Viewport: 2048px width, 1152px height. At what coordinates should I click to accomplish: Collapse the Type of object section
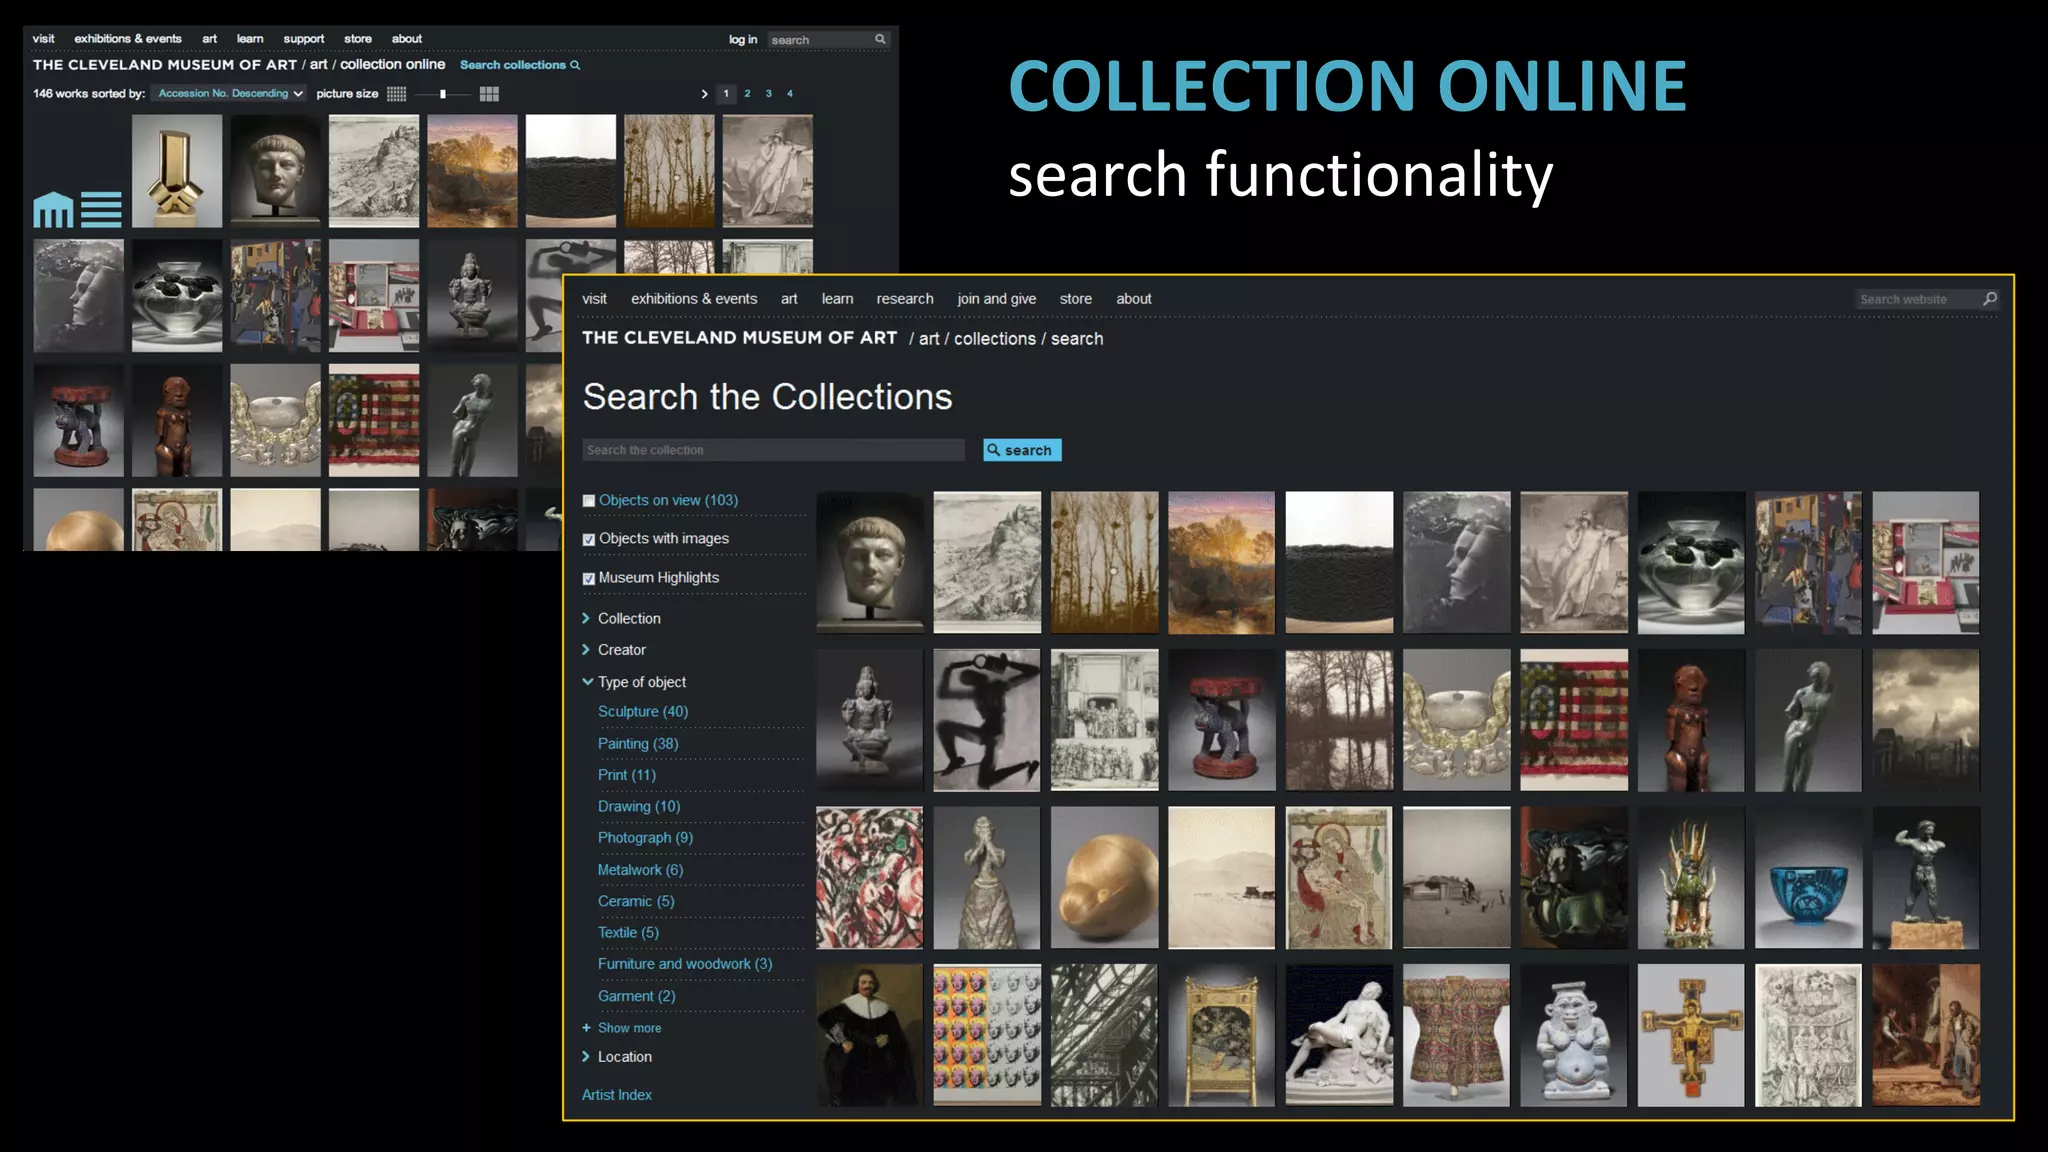click(x=587, y=682)
